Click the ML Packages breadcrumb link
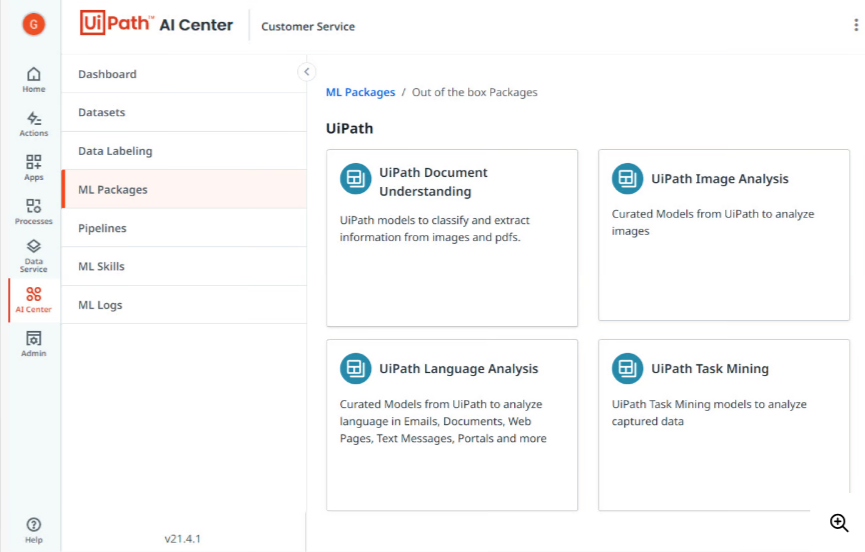The height and width of the screenshot is (552, 865). pyautogui.click(x=360, y=92)
